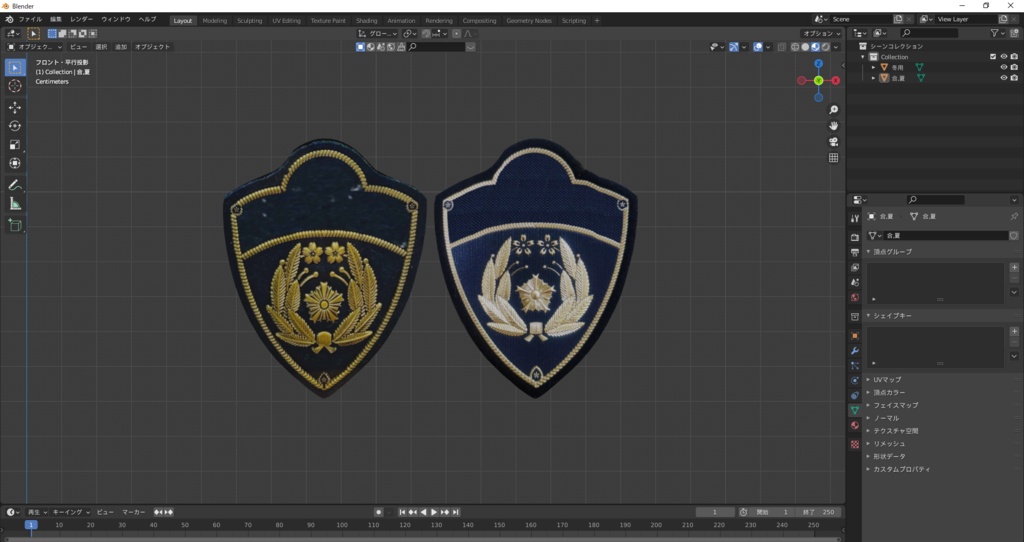Screen dimensions: 1024x542
Task: Toggle X-ray view in viewport header
Action: 781,47
